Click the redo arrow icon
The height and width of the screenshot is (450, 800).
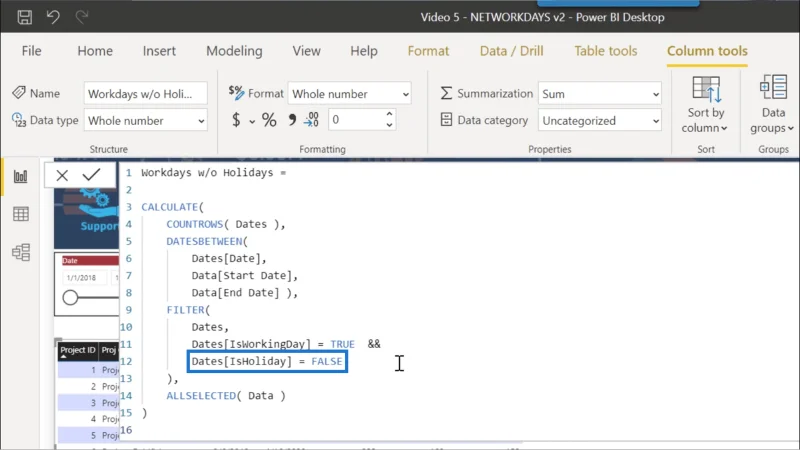point(82,17)
